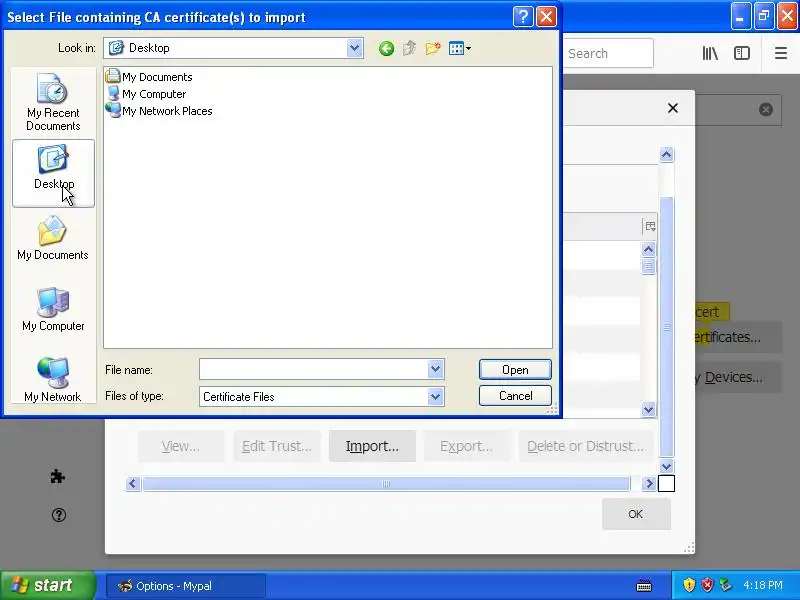
Task: Clear the options search field
Action: click(765, 109)
